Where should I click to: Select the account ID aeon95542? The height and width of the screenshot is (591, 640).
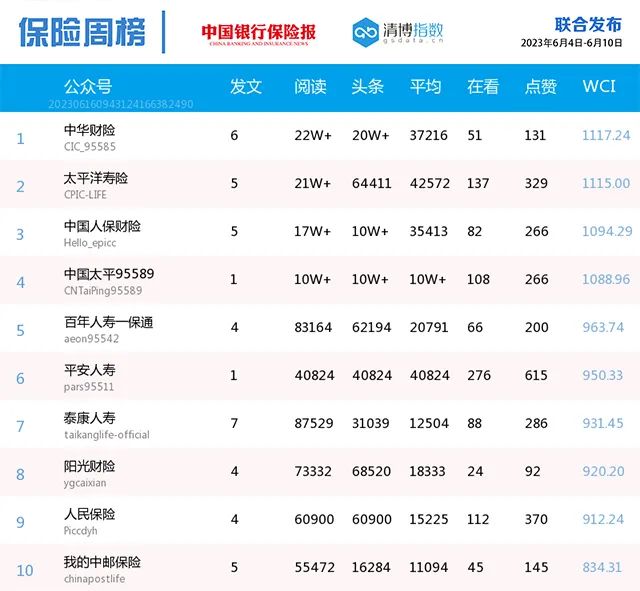(x=91, y=339)
